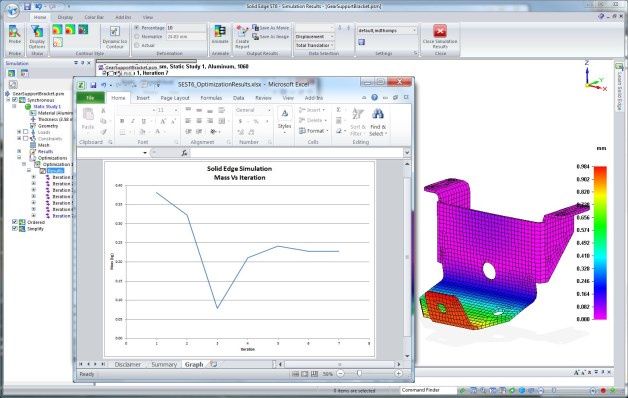The image size is (628, 398).
Task: Open Display Options in Solid Edge ribbon
Action: coord(37,36)
